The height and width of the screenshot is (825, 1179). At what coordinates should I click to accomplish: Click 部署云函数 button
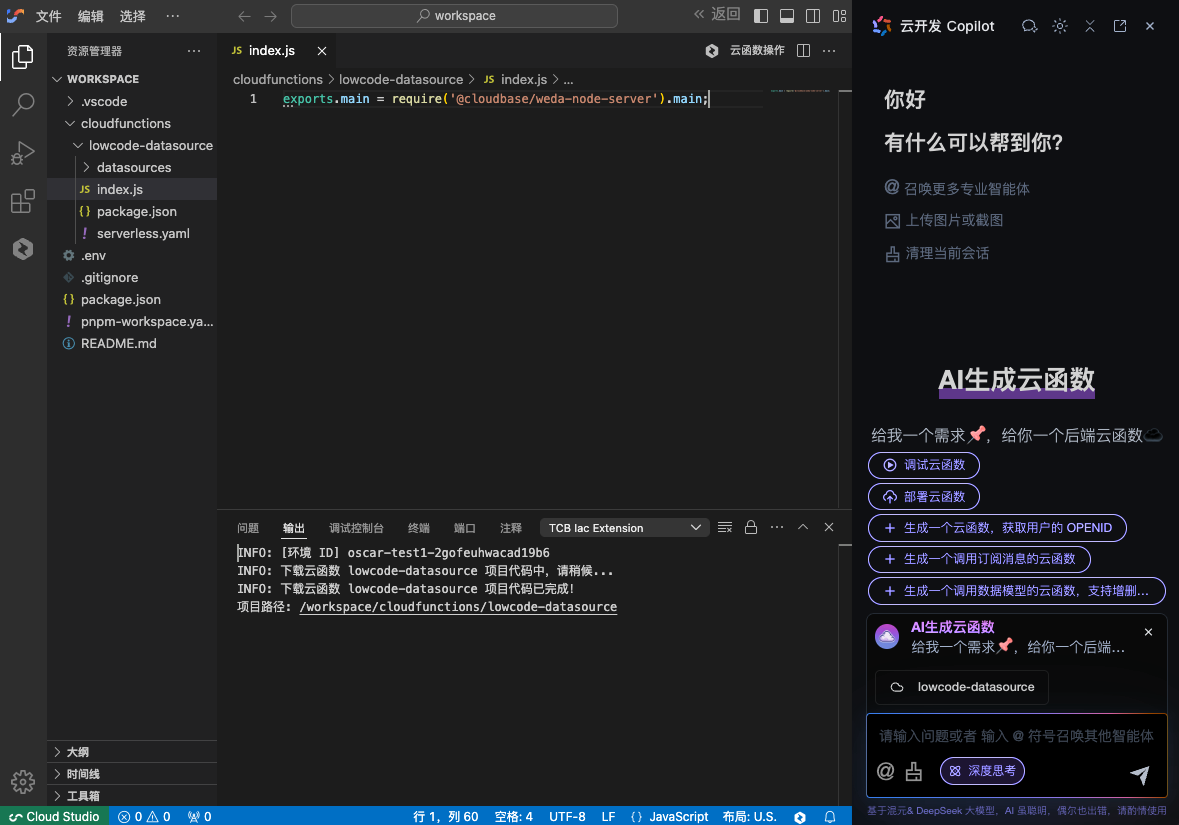[x=923, y=497]
